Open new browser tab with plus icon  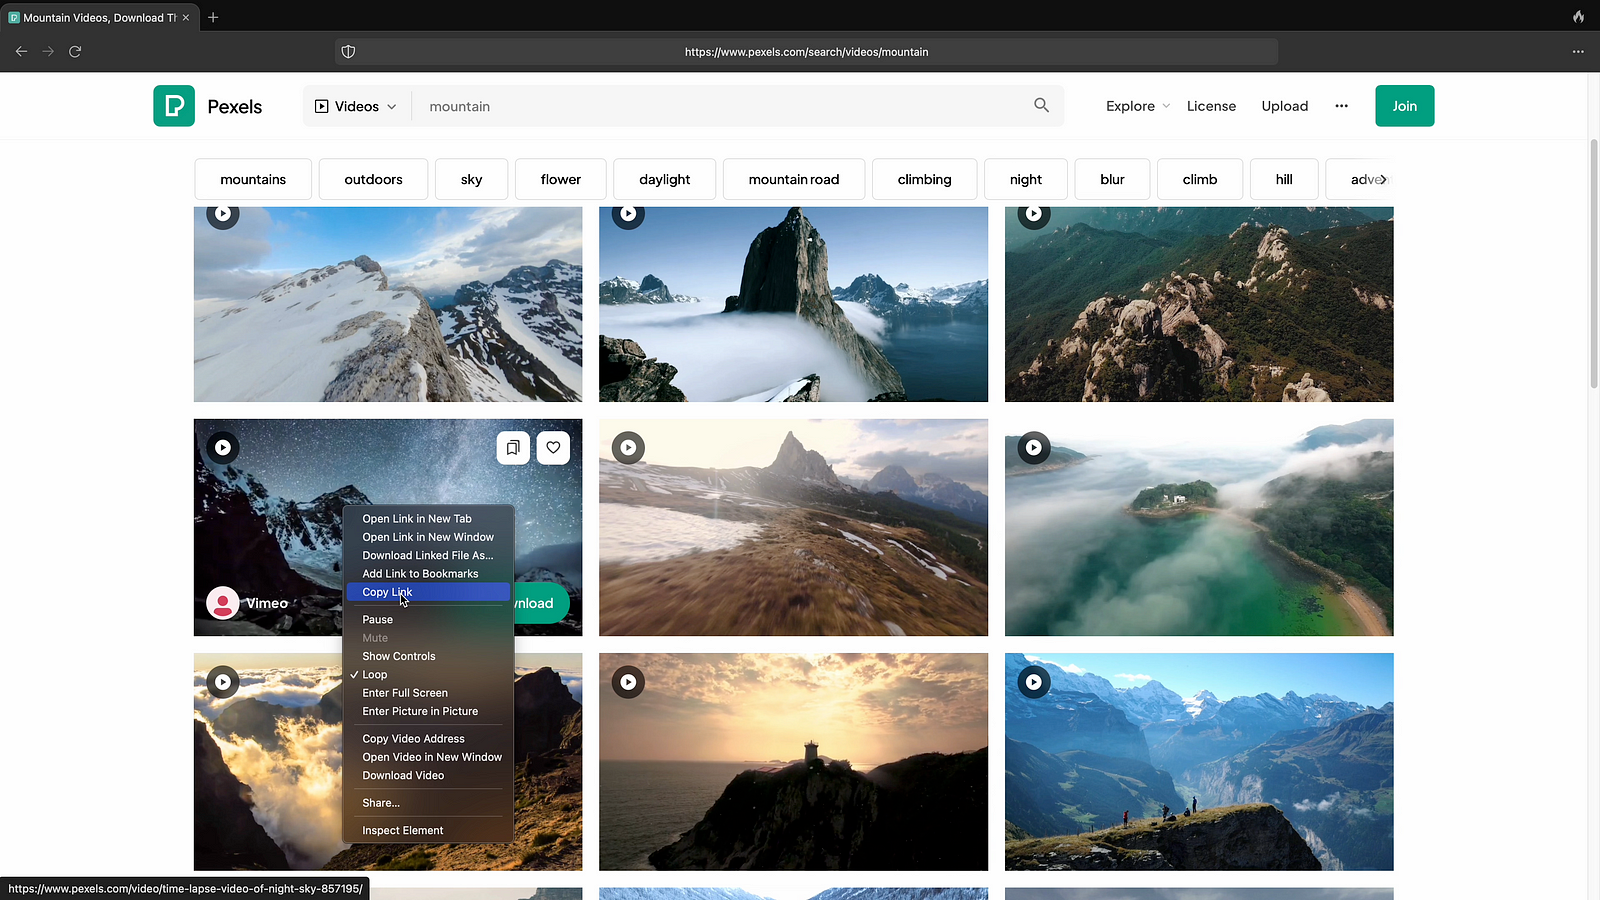(x=213, y=17)
